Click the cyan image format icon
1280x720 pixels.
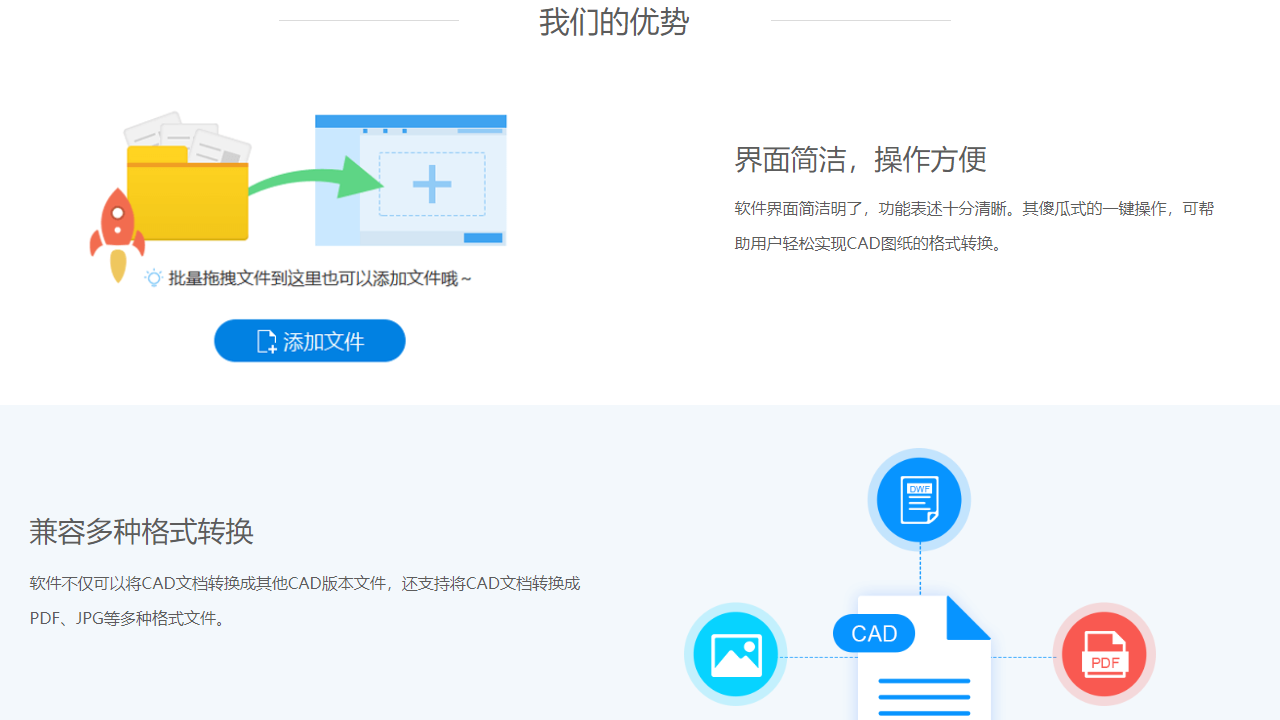(x=735, y=654)
